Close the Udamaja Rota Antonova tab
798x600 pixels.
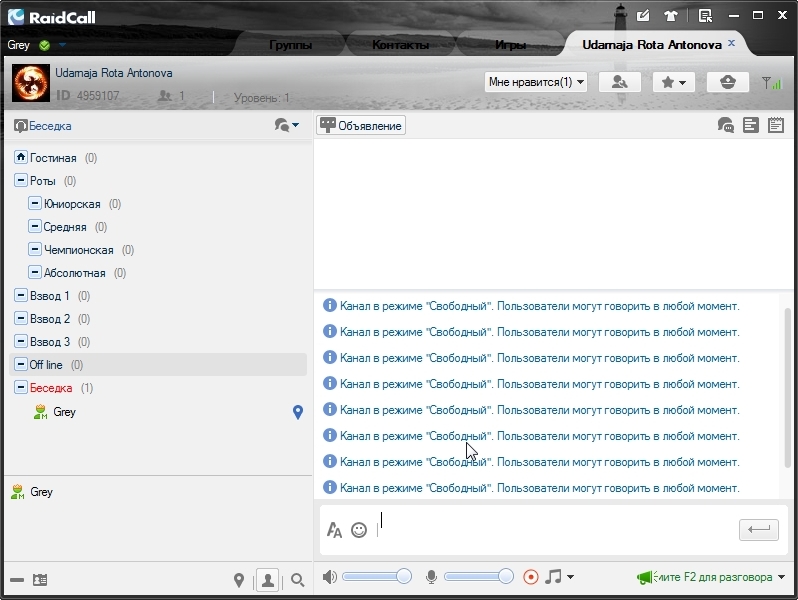(731, 43)
